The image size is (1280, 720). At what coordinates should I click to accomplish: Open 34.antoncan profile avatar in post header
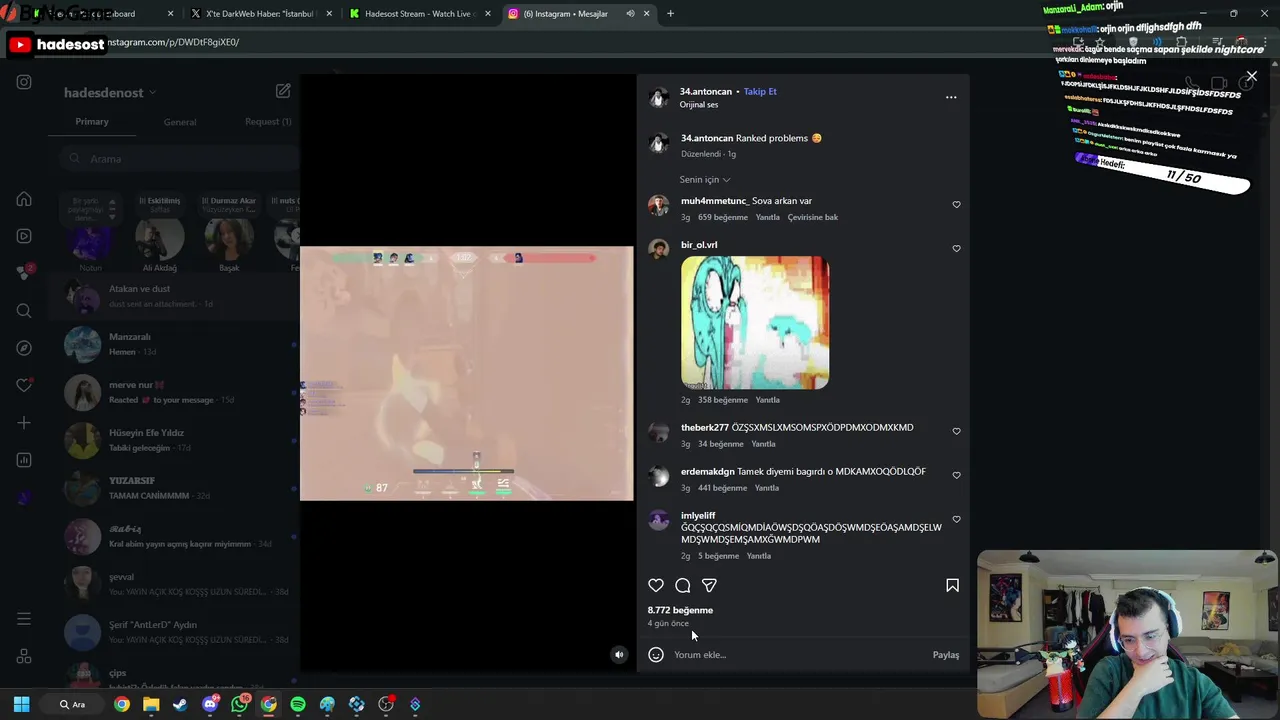[658, 97]
